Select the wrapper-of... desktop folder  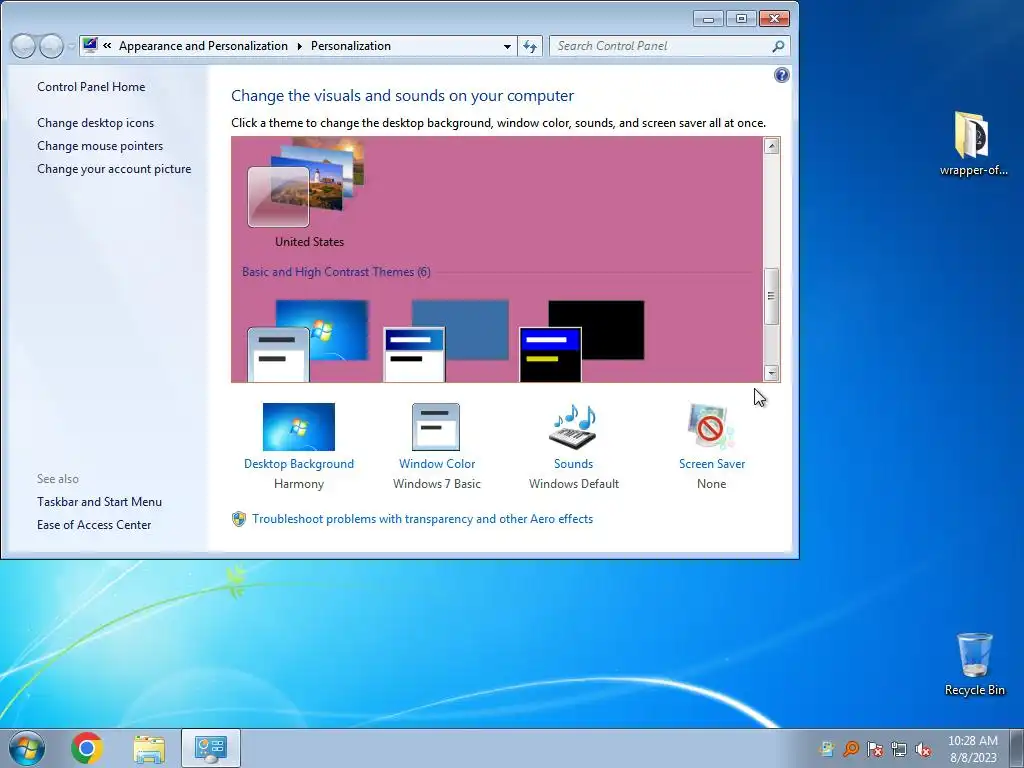pyautogui.click(x=973, y=144)
